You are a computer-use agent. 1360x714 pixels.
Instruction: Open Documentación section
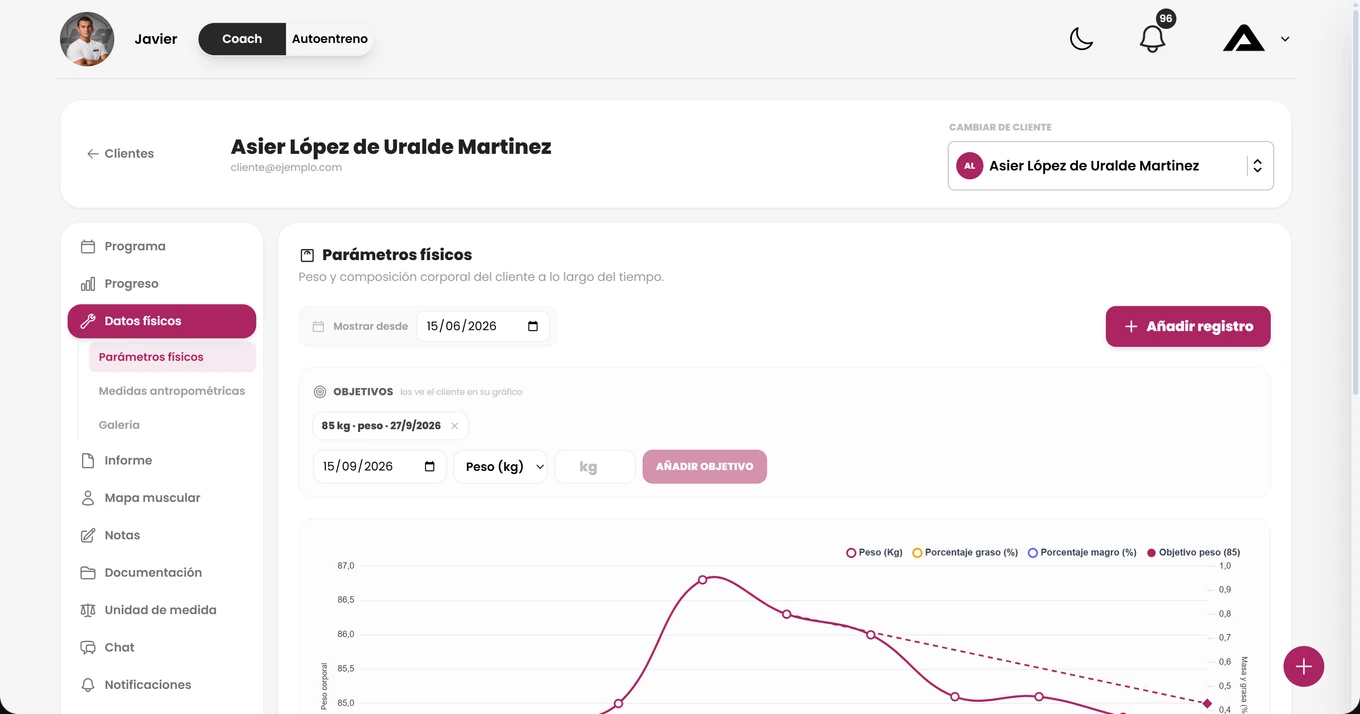pos(161,573)
